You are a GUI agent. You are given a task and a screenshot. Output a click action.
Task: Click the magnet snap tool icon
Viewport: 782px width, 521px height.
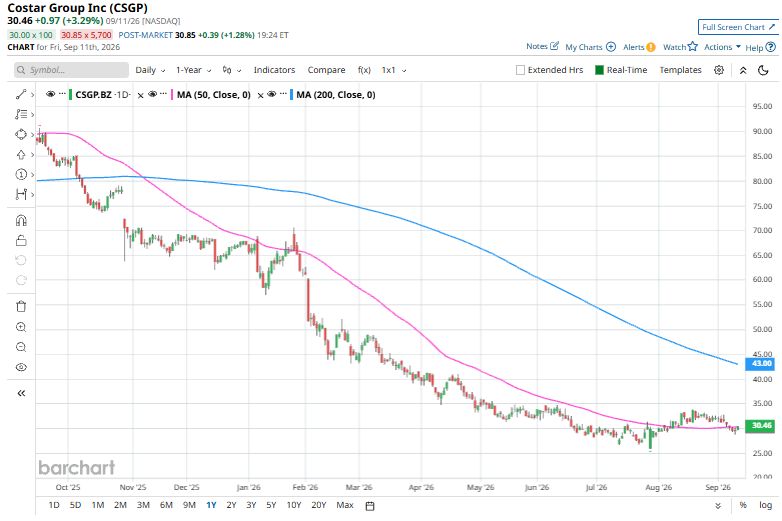click(x=21, y=220)
